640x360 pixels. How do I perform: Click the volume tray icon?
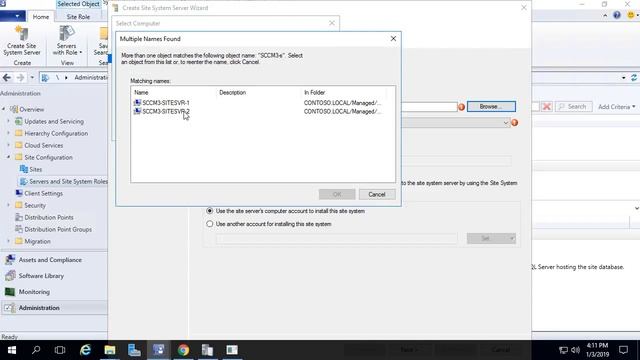point(576,350)
